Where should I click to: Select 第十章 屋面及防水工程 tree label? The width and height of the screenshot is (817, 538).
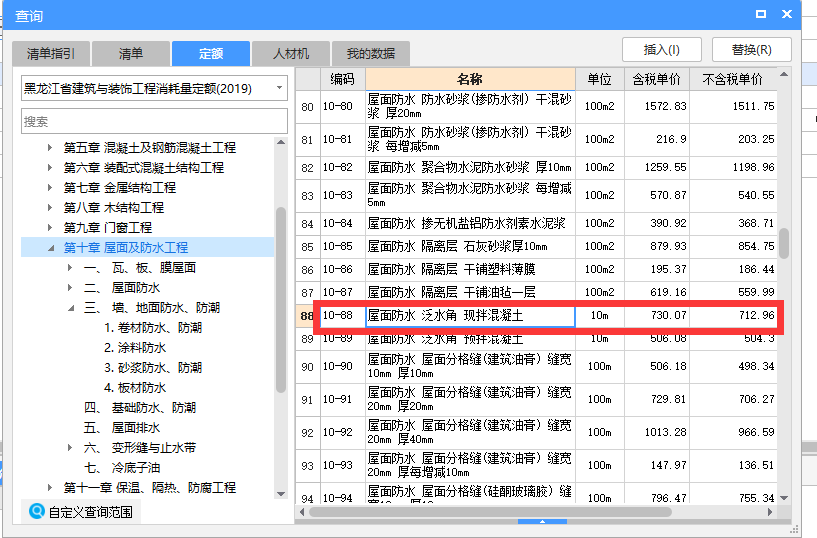126,247
